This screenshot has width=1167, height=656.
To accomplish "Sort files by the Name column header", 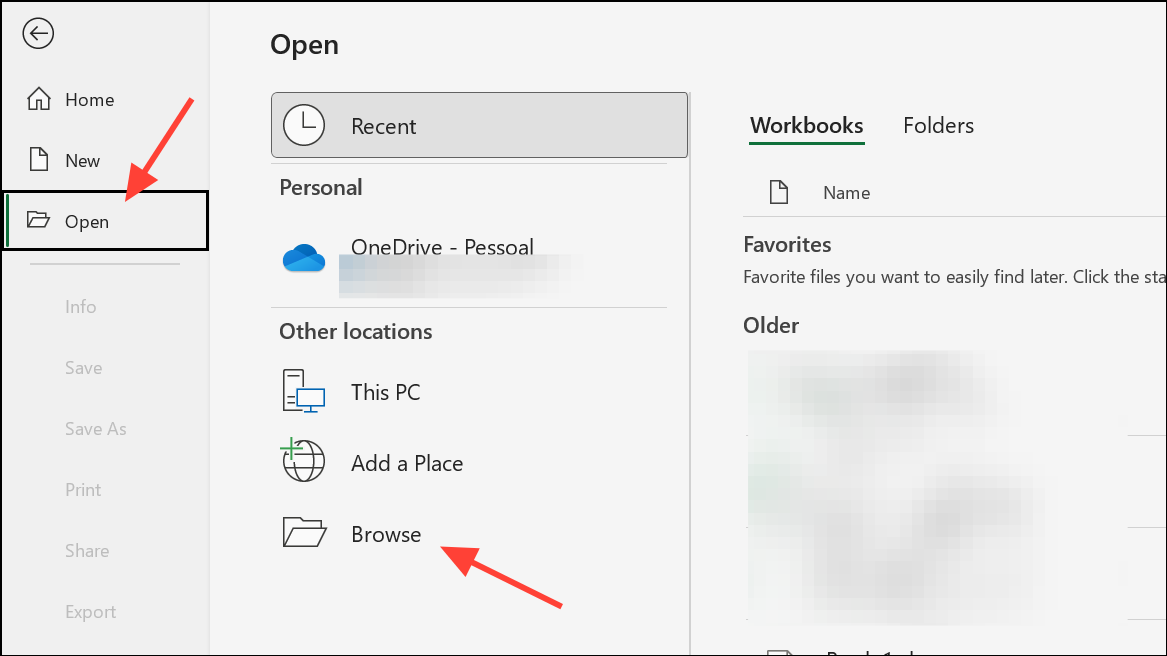I will 846,191.
